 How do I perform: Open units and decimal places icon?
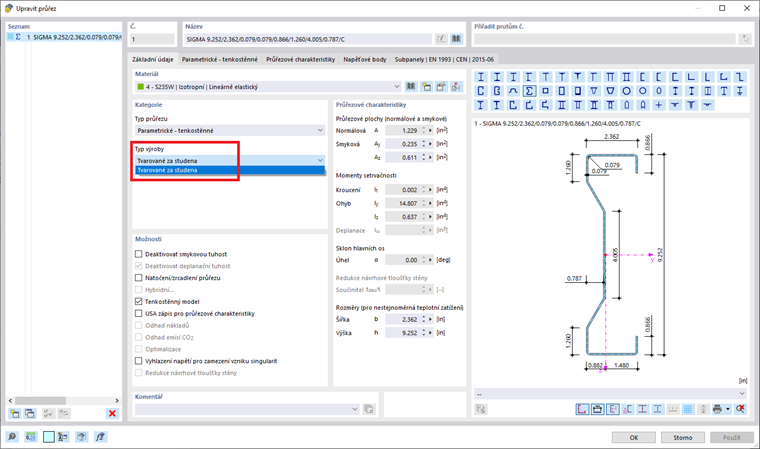pyautogui.click(x=31, y=437)
